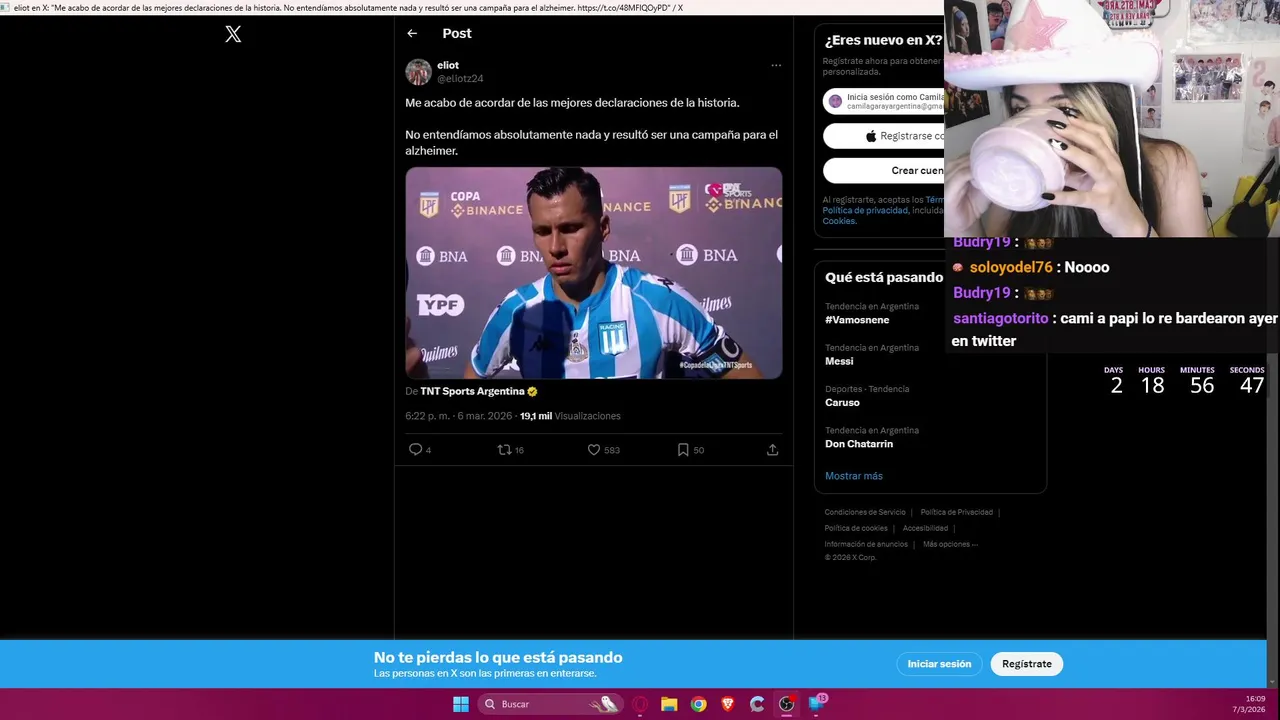Screen dimensions: 1280x720
Task: Open the TNT Sports Argentina source link
Action: click(472, 391)
